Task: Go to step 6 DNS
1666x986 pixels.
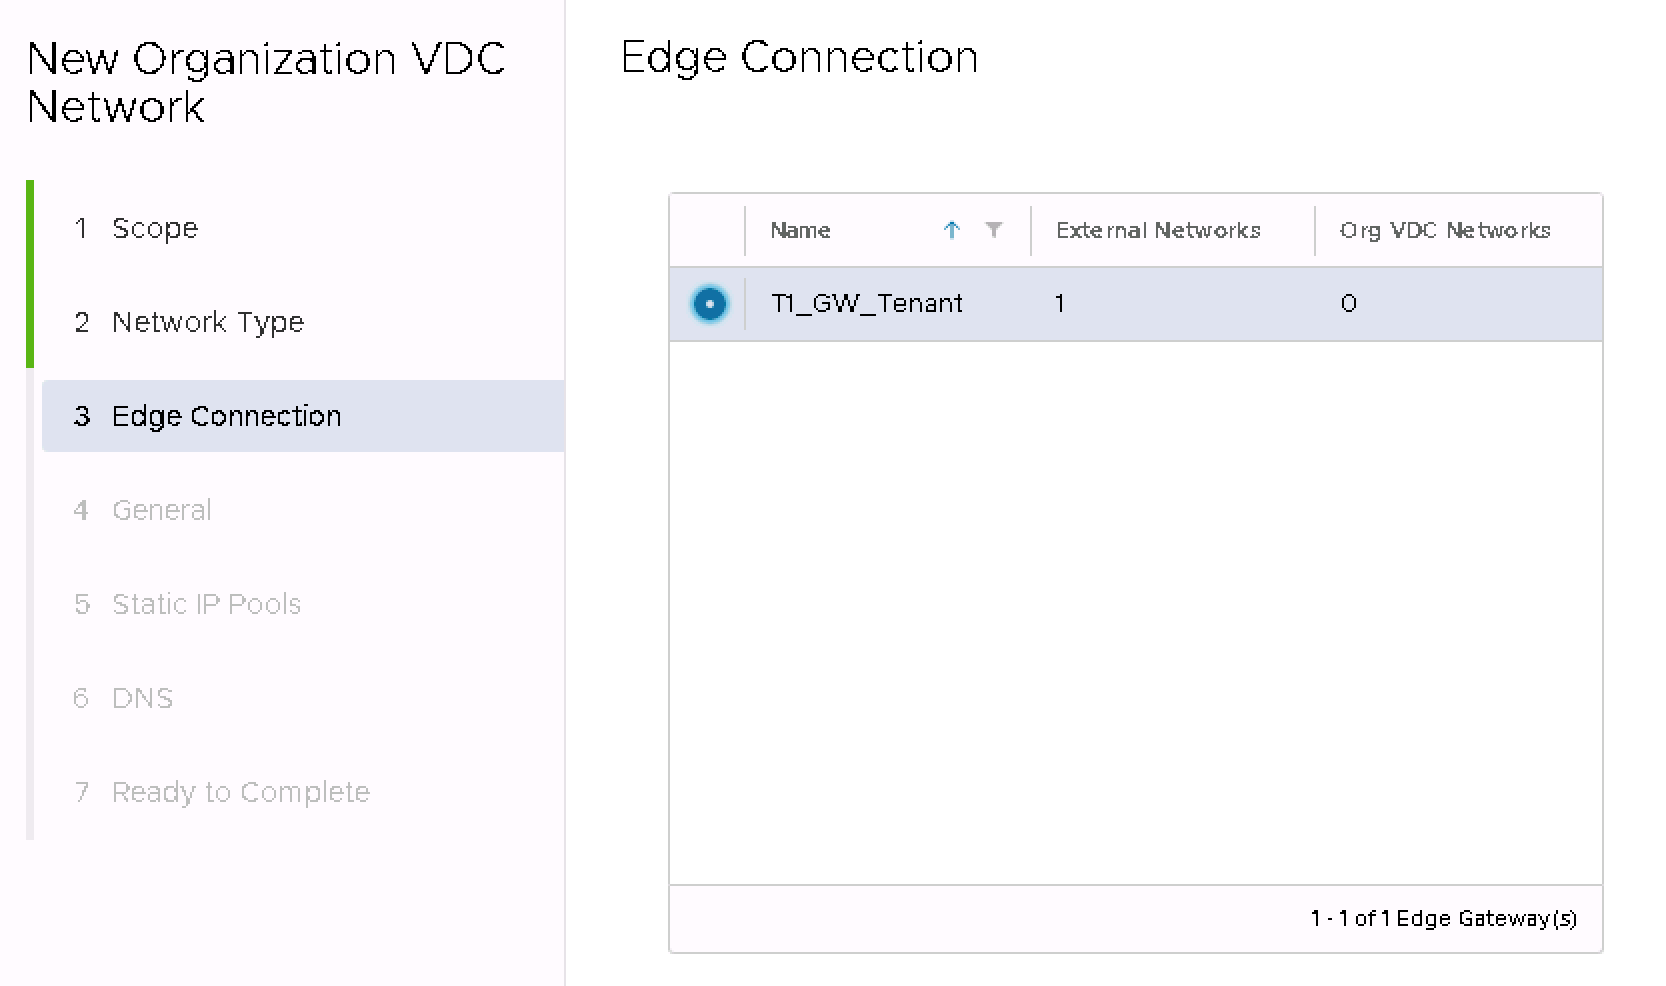Action: 142,698
